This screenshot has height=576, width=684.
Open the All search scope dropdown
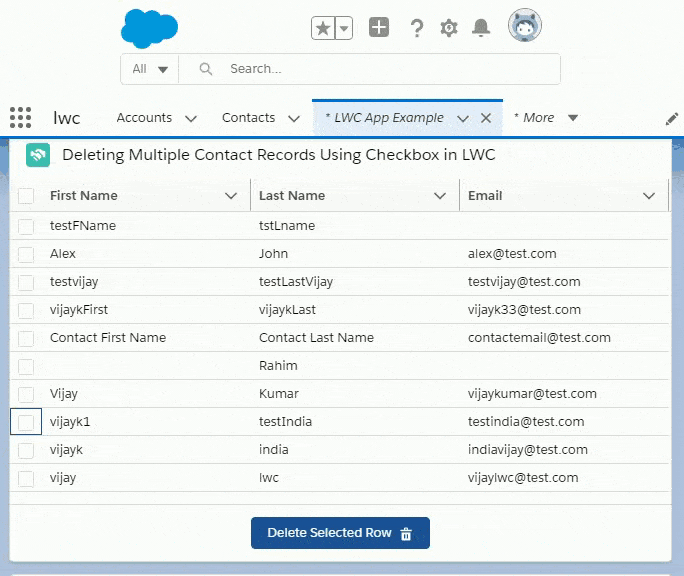pyautogui.click(x=150, y=69)
